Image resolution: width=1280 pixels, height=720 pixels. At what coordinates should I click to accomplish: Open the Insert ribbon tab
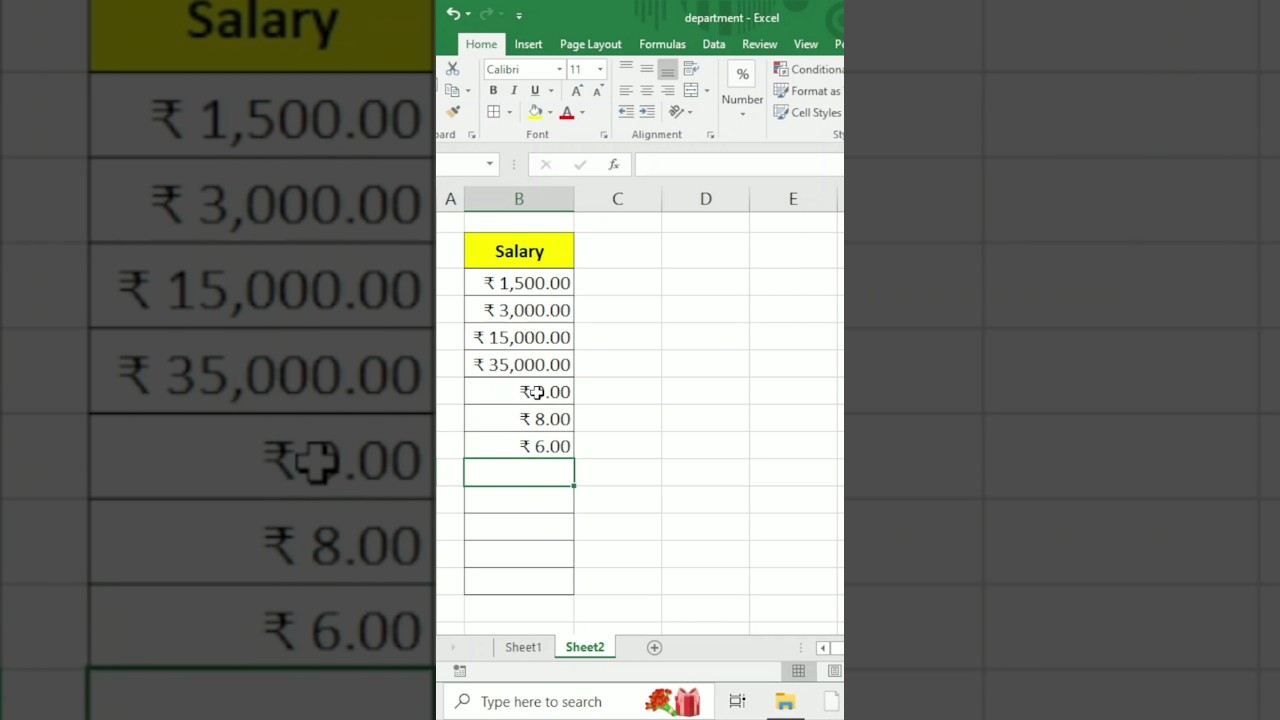tap(528, 44)
